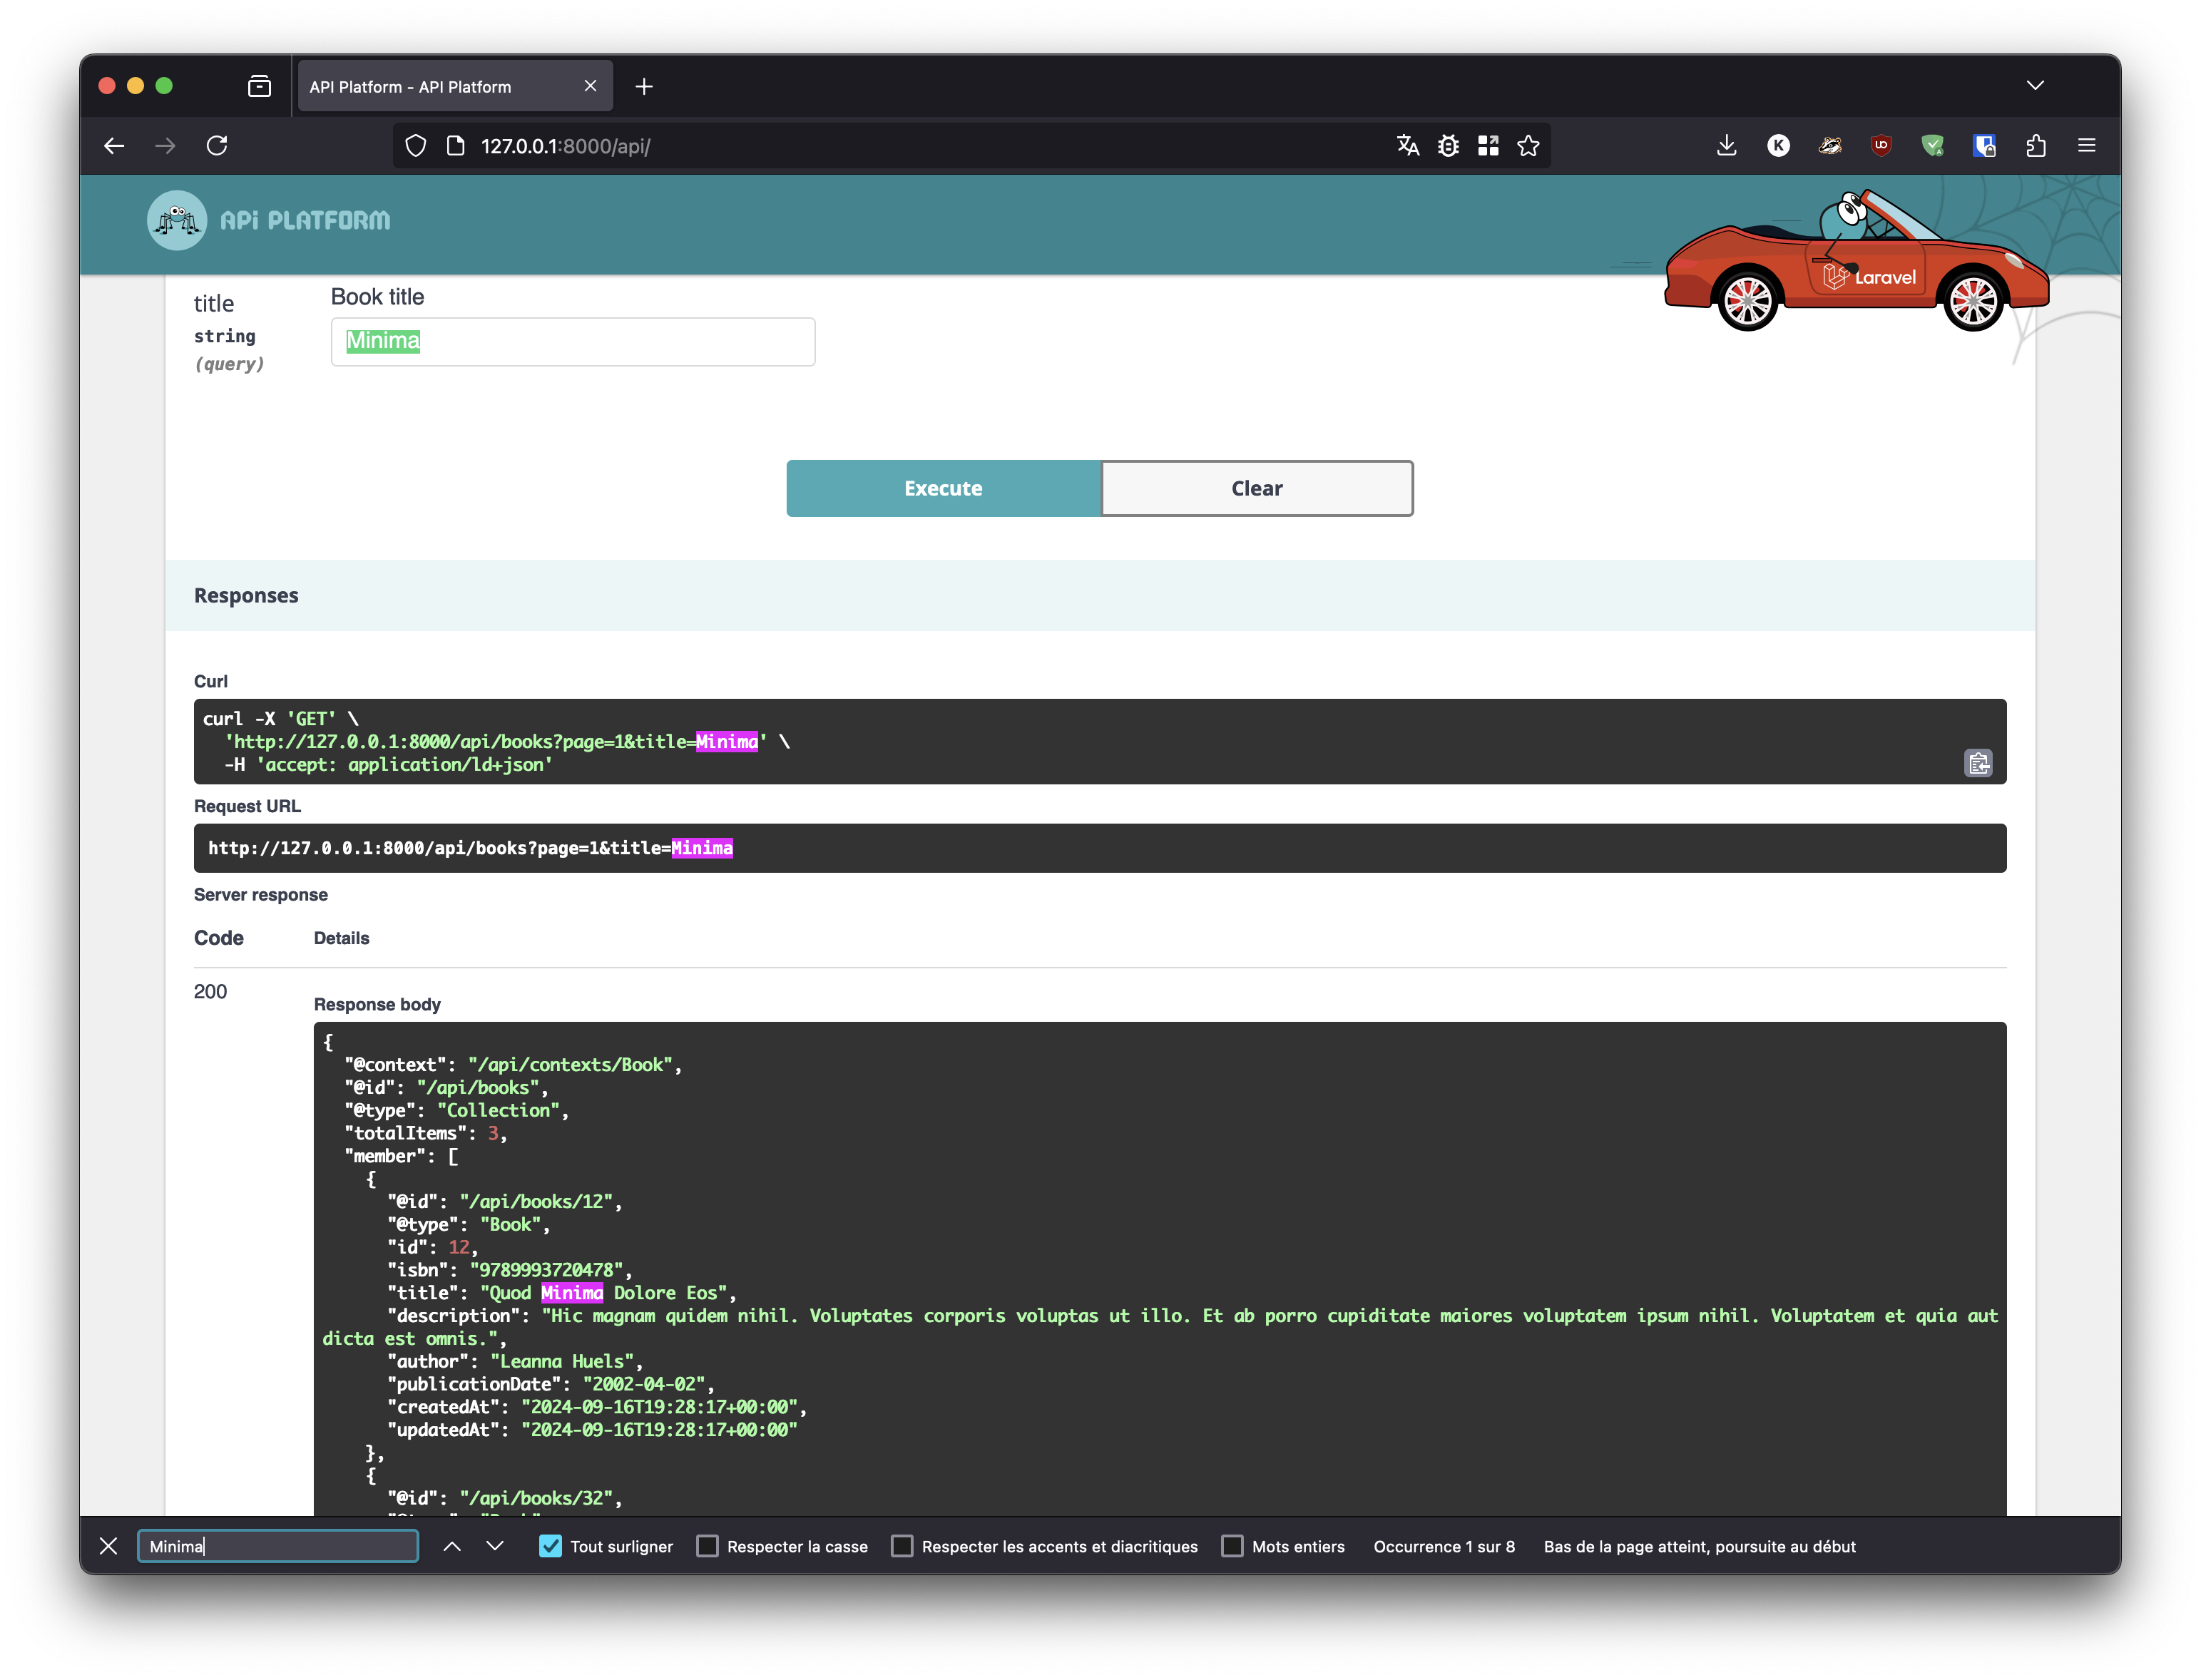Open the uBlock Origin extension
This screenshot has height=1680, width=2201.
(1881, 146)
